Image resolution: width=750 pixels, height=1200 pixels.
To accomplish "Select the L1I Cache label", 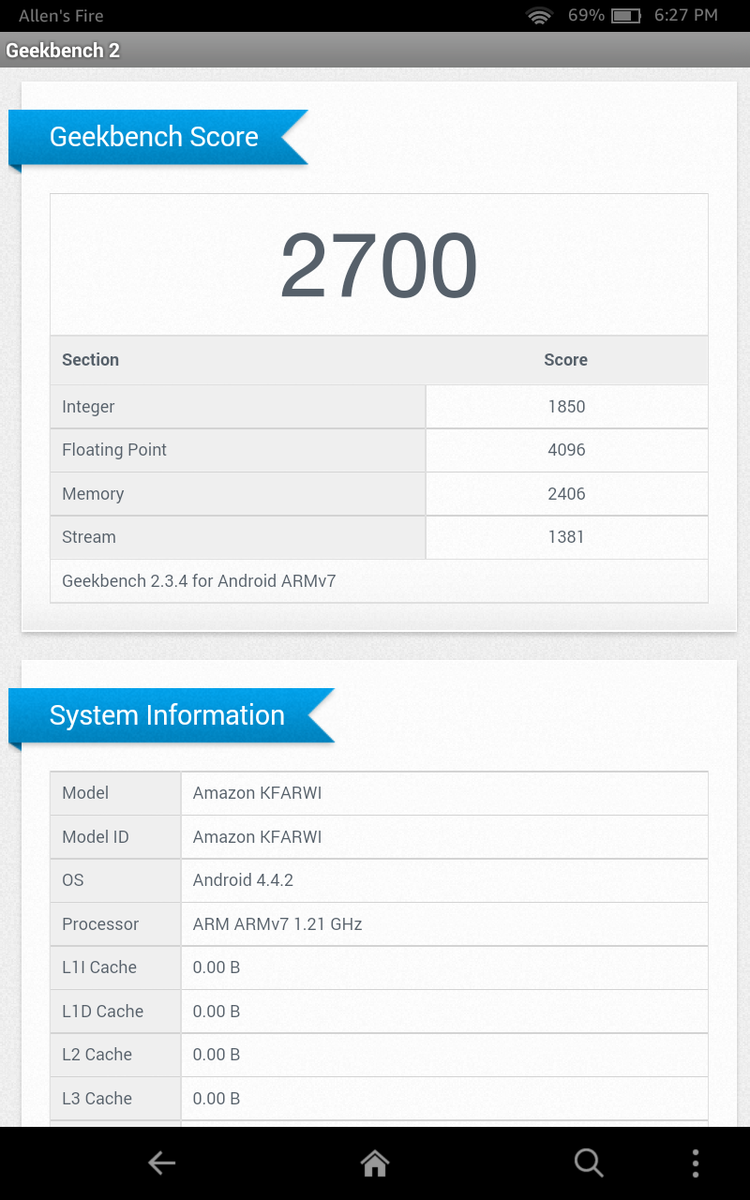I will (x=99, y=967).
